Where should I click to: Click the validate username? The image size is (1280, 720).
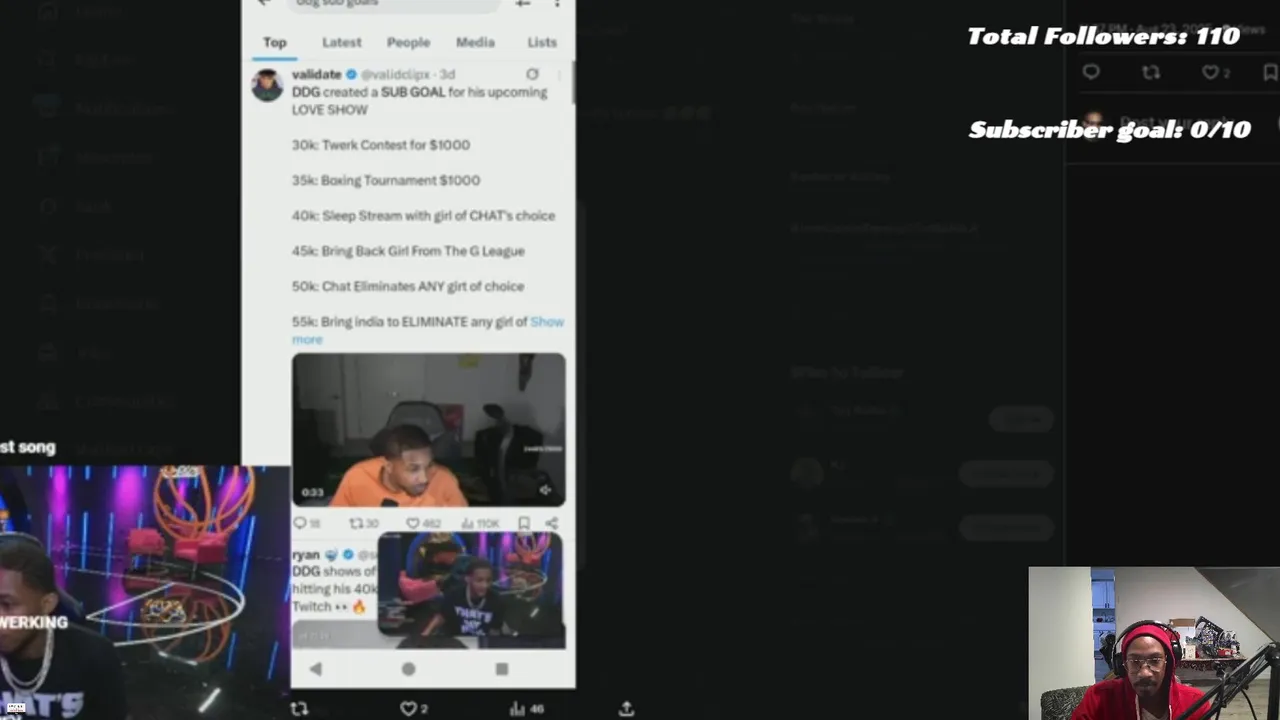coord(317,74)
